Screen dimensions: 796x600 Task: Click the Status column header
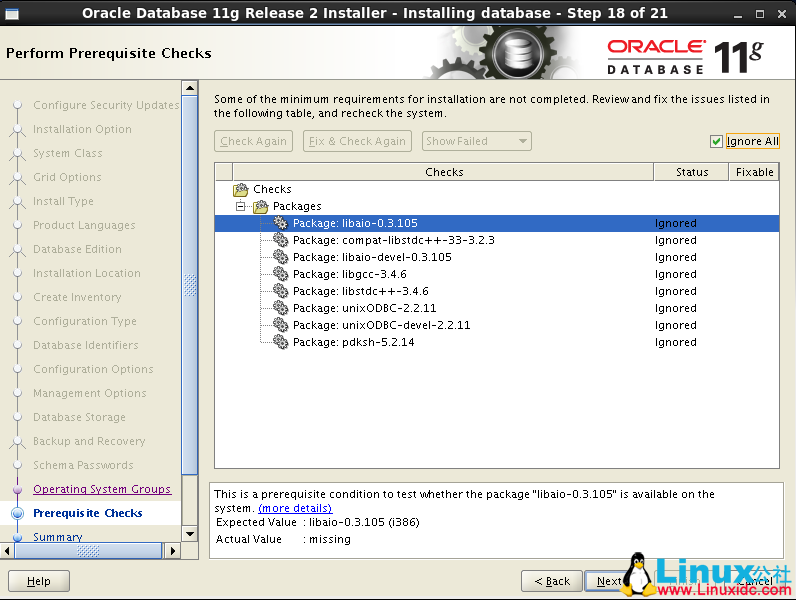click(691, 172)
